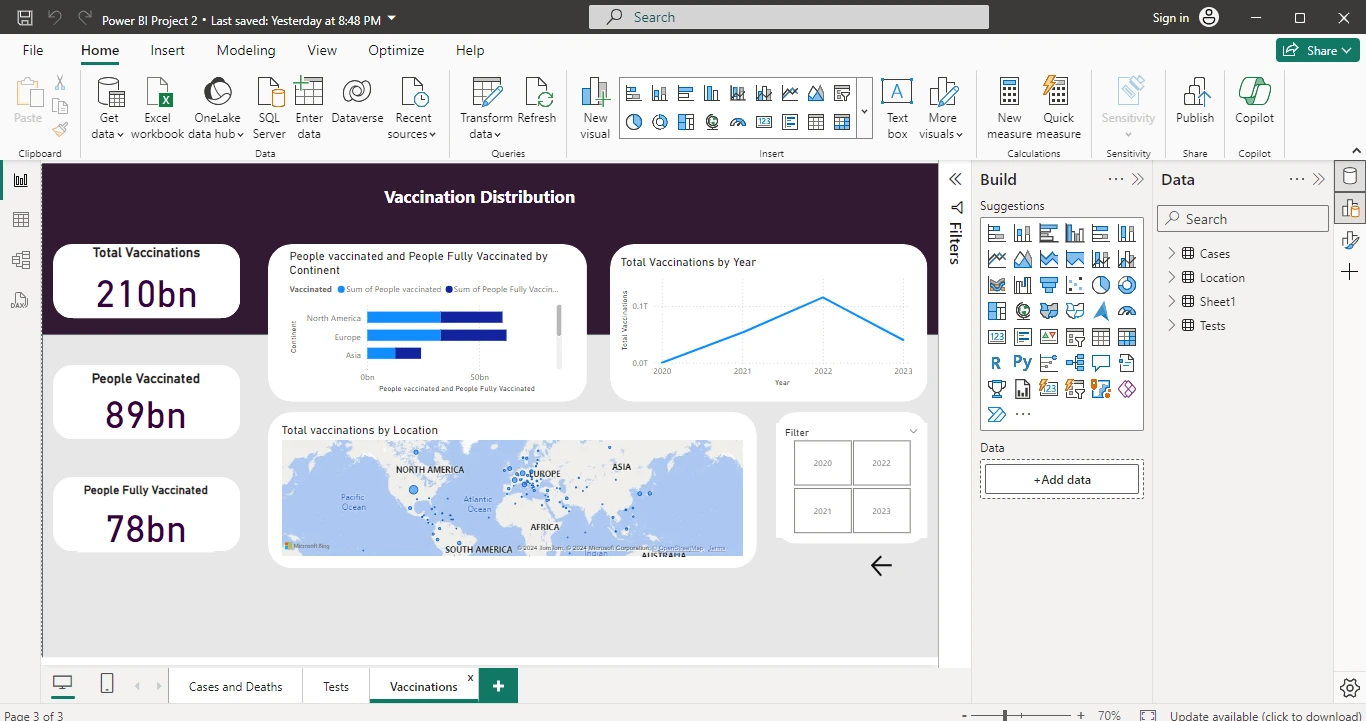This screenshot has height=721, width=1366.
Task: Expand the Filters pane
Action: tap(955, 179)
